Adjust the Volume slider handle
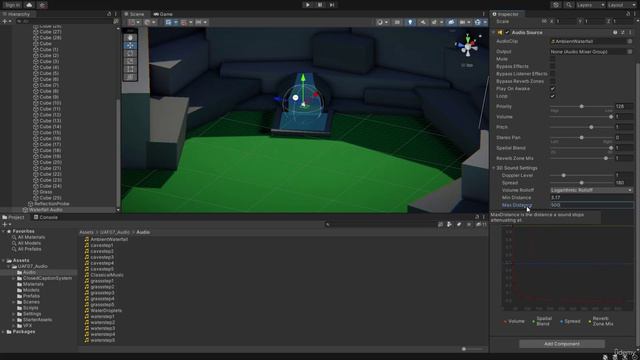Viewport: 640px width, 360px height. point(611,117)
